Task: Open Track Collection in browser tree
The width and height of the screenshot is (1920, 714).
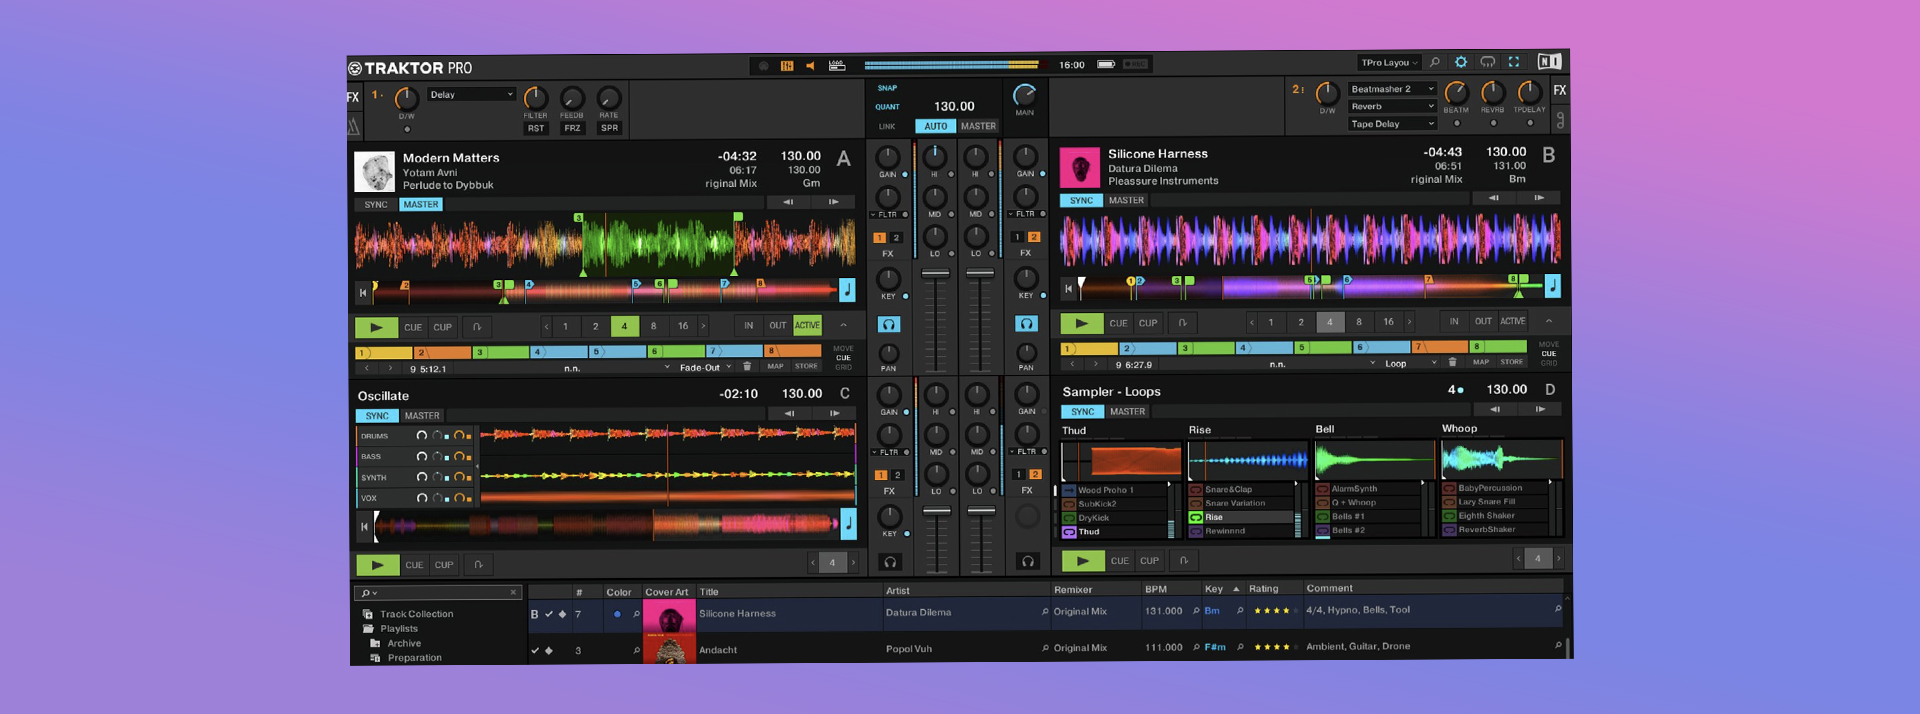Action: tap(416, 614)
